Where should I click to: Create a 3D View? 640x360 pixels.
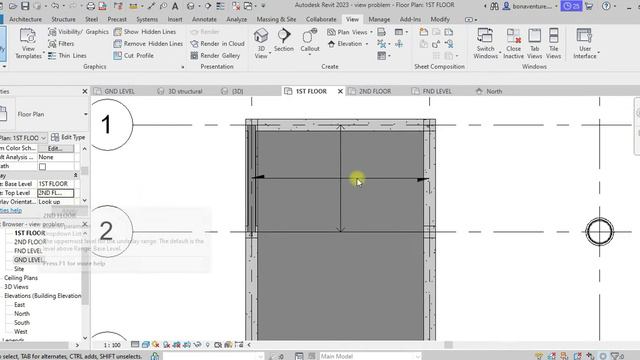261,44
